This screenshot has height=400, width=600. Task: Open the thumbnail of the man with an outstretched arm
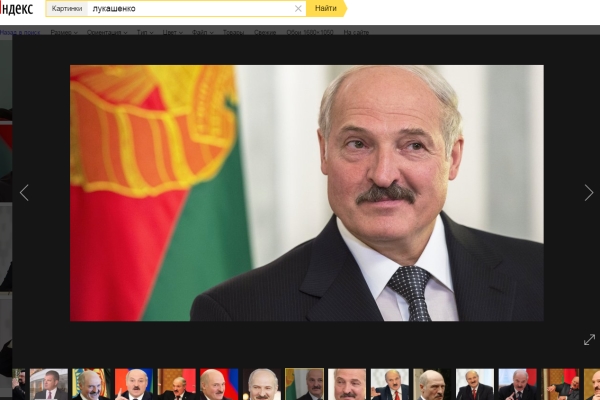560,384
